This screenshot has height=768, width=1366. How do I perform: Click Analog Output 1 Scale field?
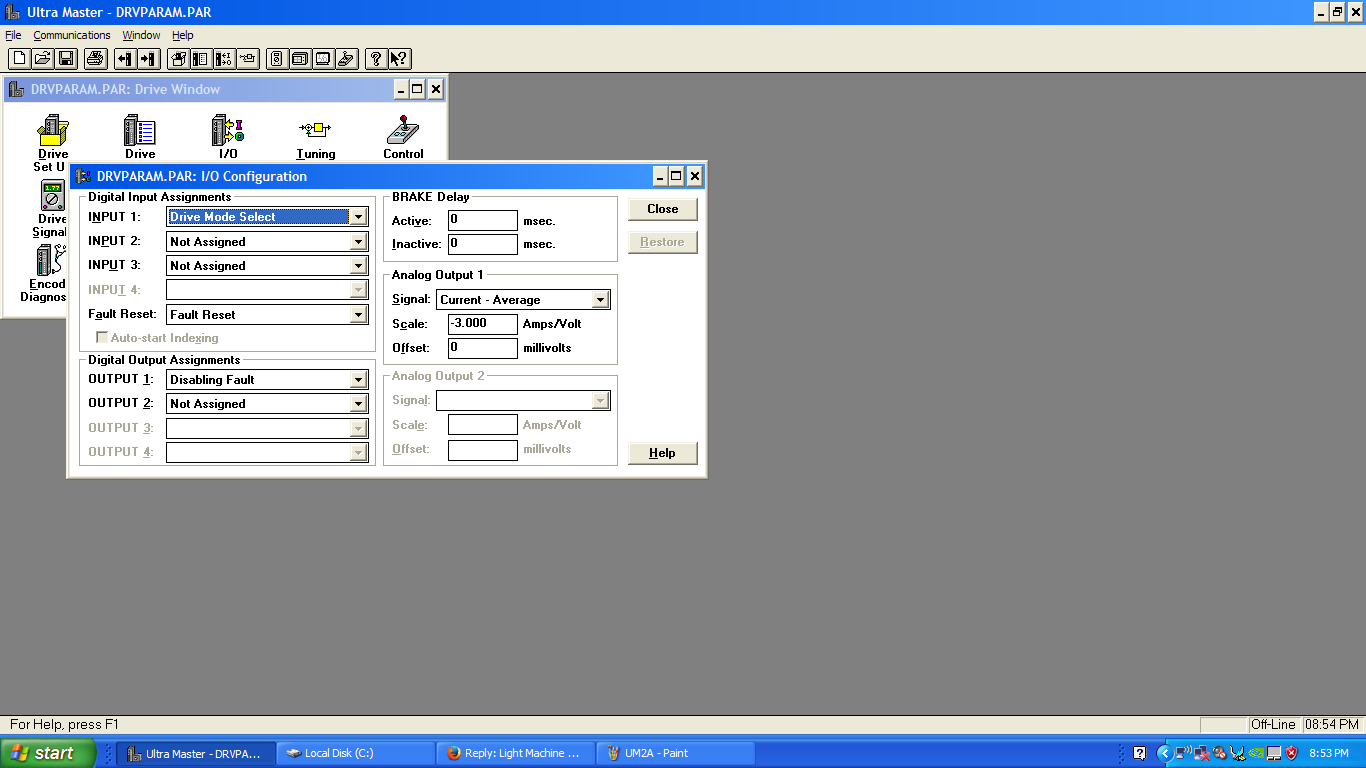(483, 324)
